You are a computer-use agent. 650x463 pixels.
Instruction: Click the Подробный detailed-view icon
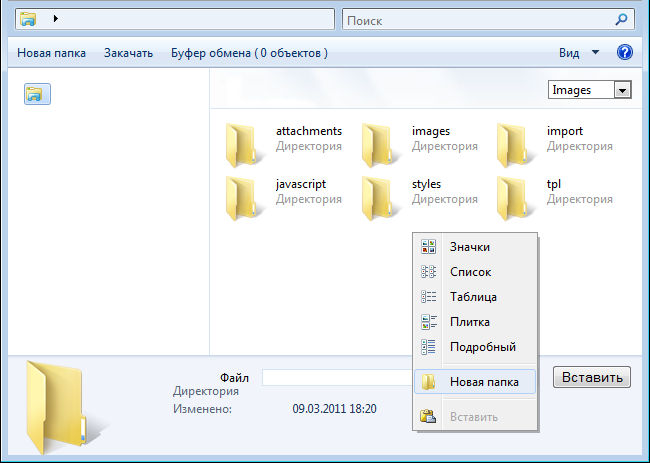point(429,347)
